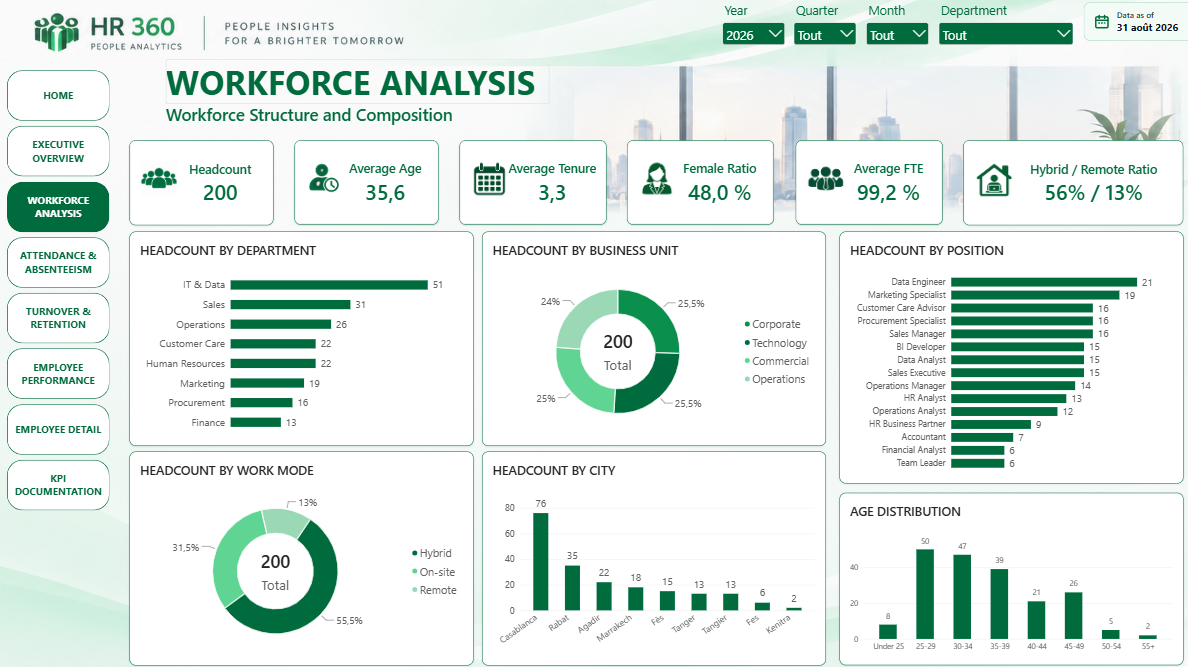Click the Average FTE team icon
The width and height of the screenshot is (1188, 667).
pos(825,178)
